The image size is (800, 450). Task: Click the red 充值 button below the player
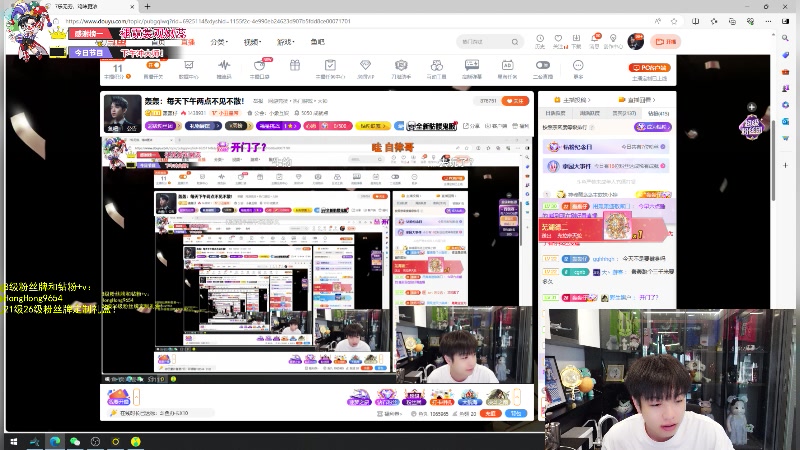(490, 413)
